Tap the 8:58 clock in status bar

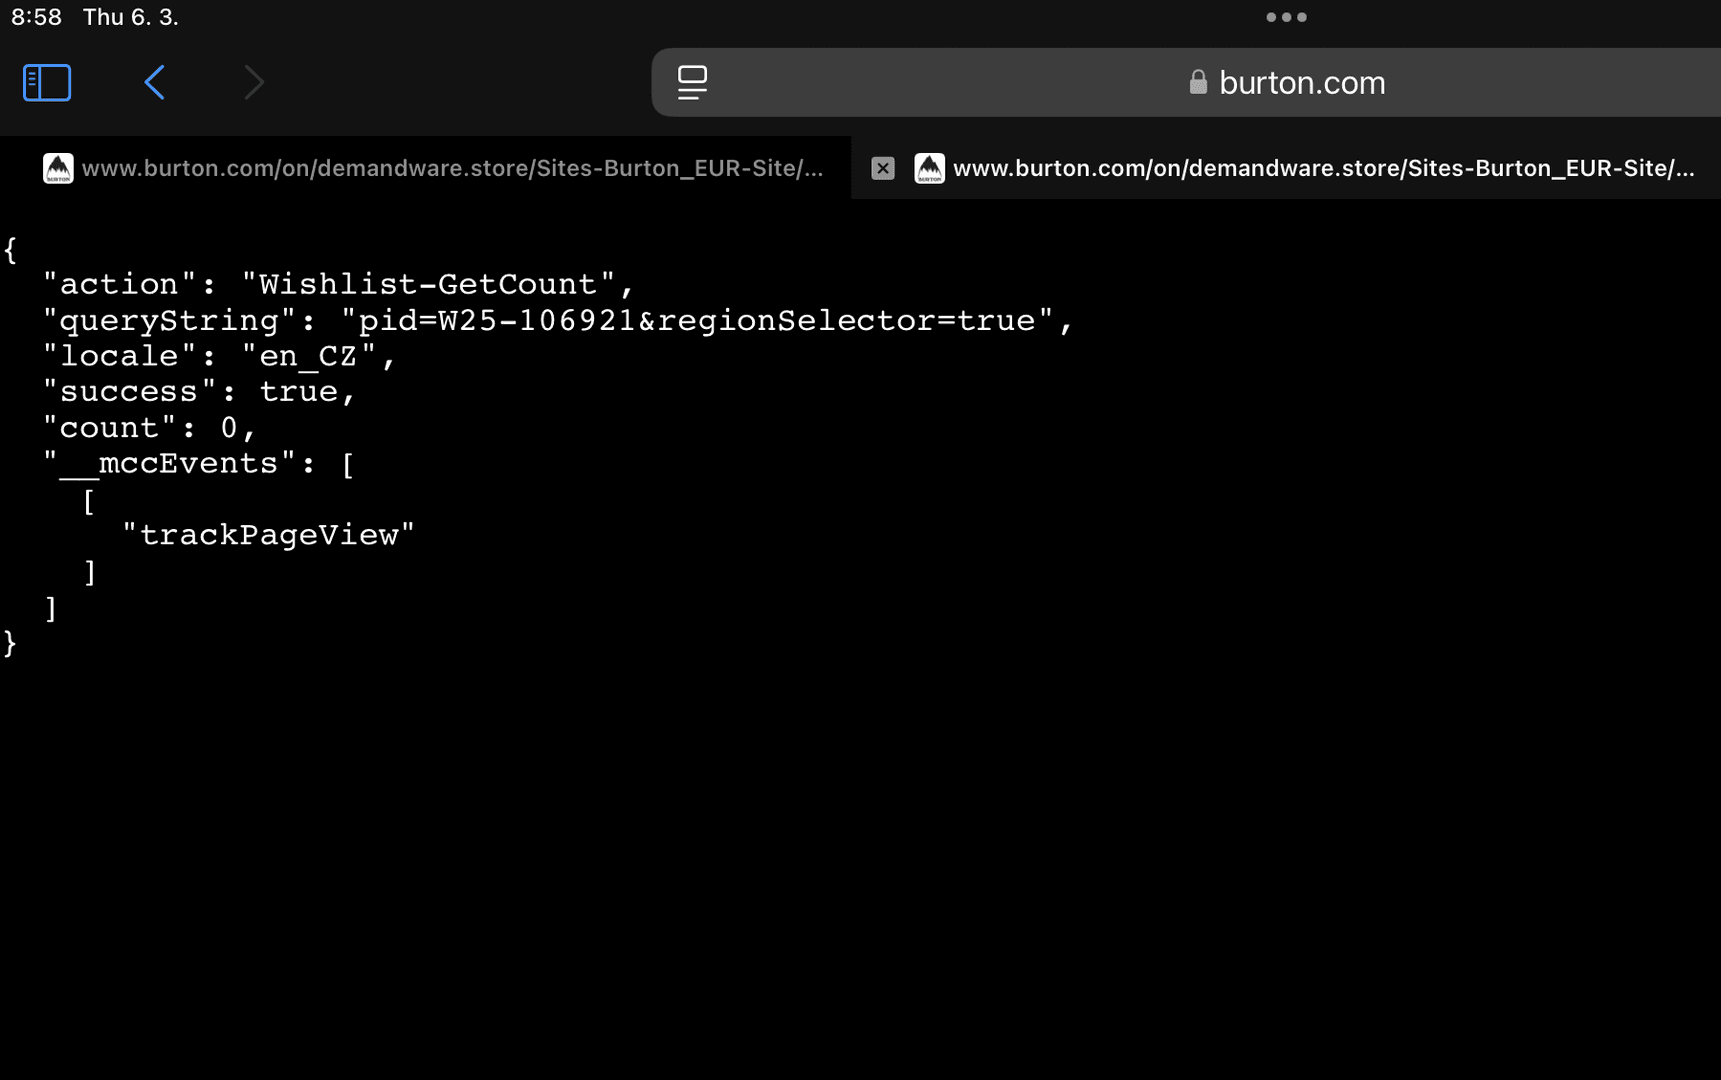pos(36,17)
